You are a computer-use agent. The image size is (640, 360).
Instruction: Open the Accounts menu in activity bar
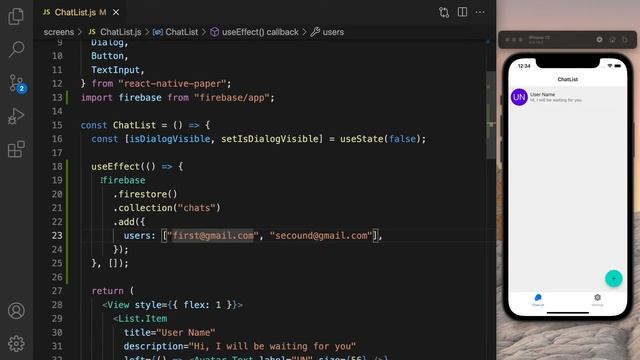16,311
